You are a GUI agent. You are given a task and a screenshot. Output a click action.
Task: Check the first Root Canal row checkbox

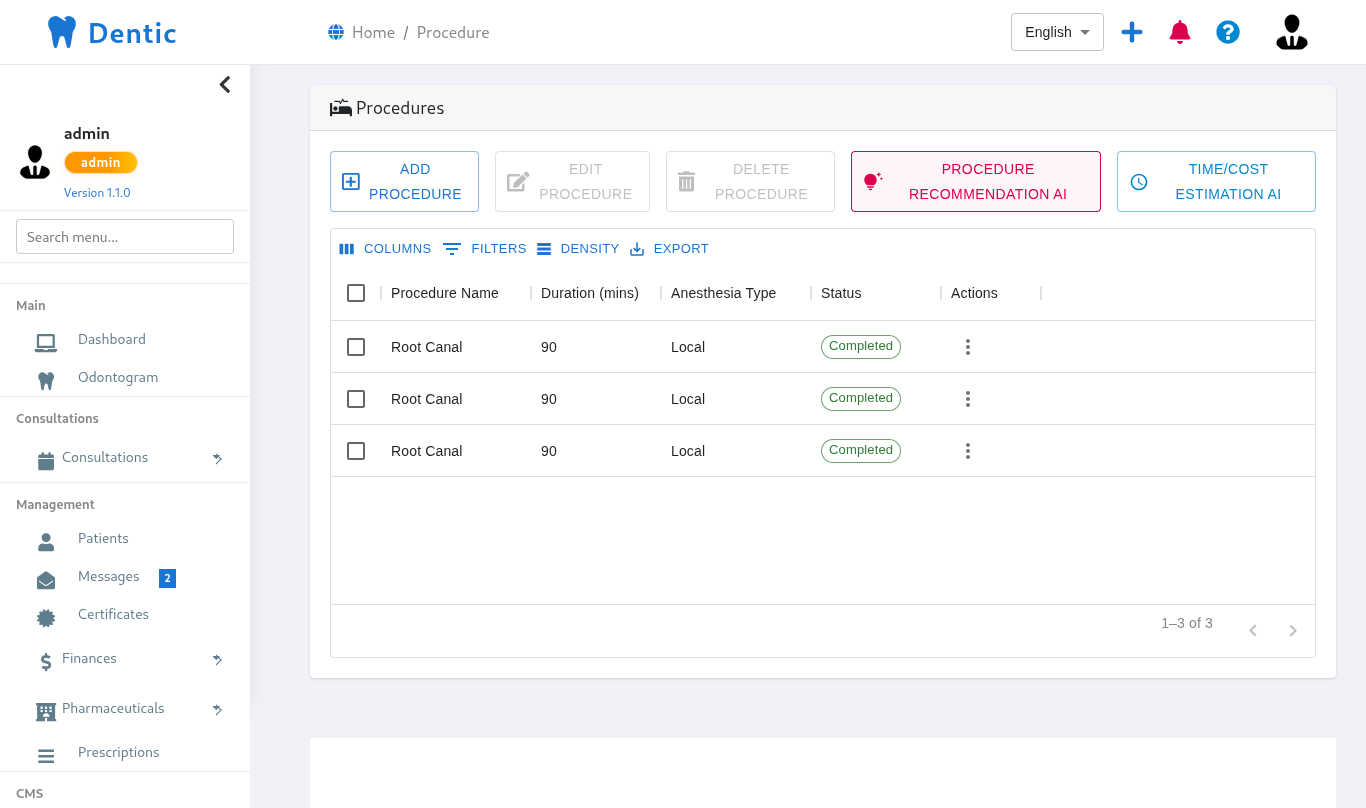point(356,347)
